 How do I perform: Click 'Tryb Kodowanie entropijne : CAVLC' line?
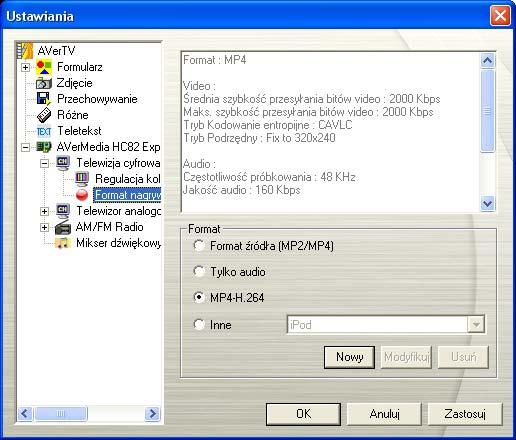[268, 125]
